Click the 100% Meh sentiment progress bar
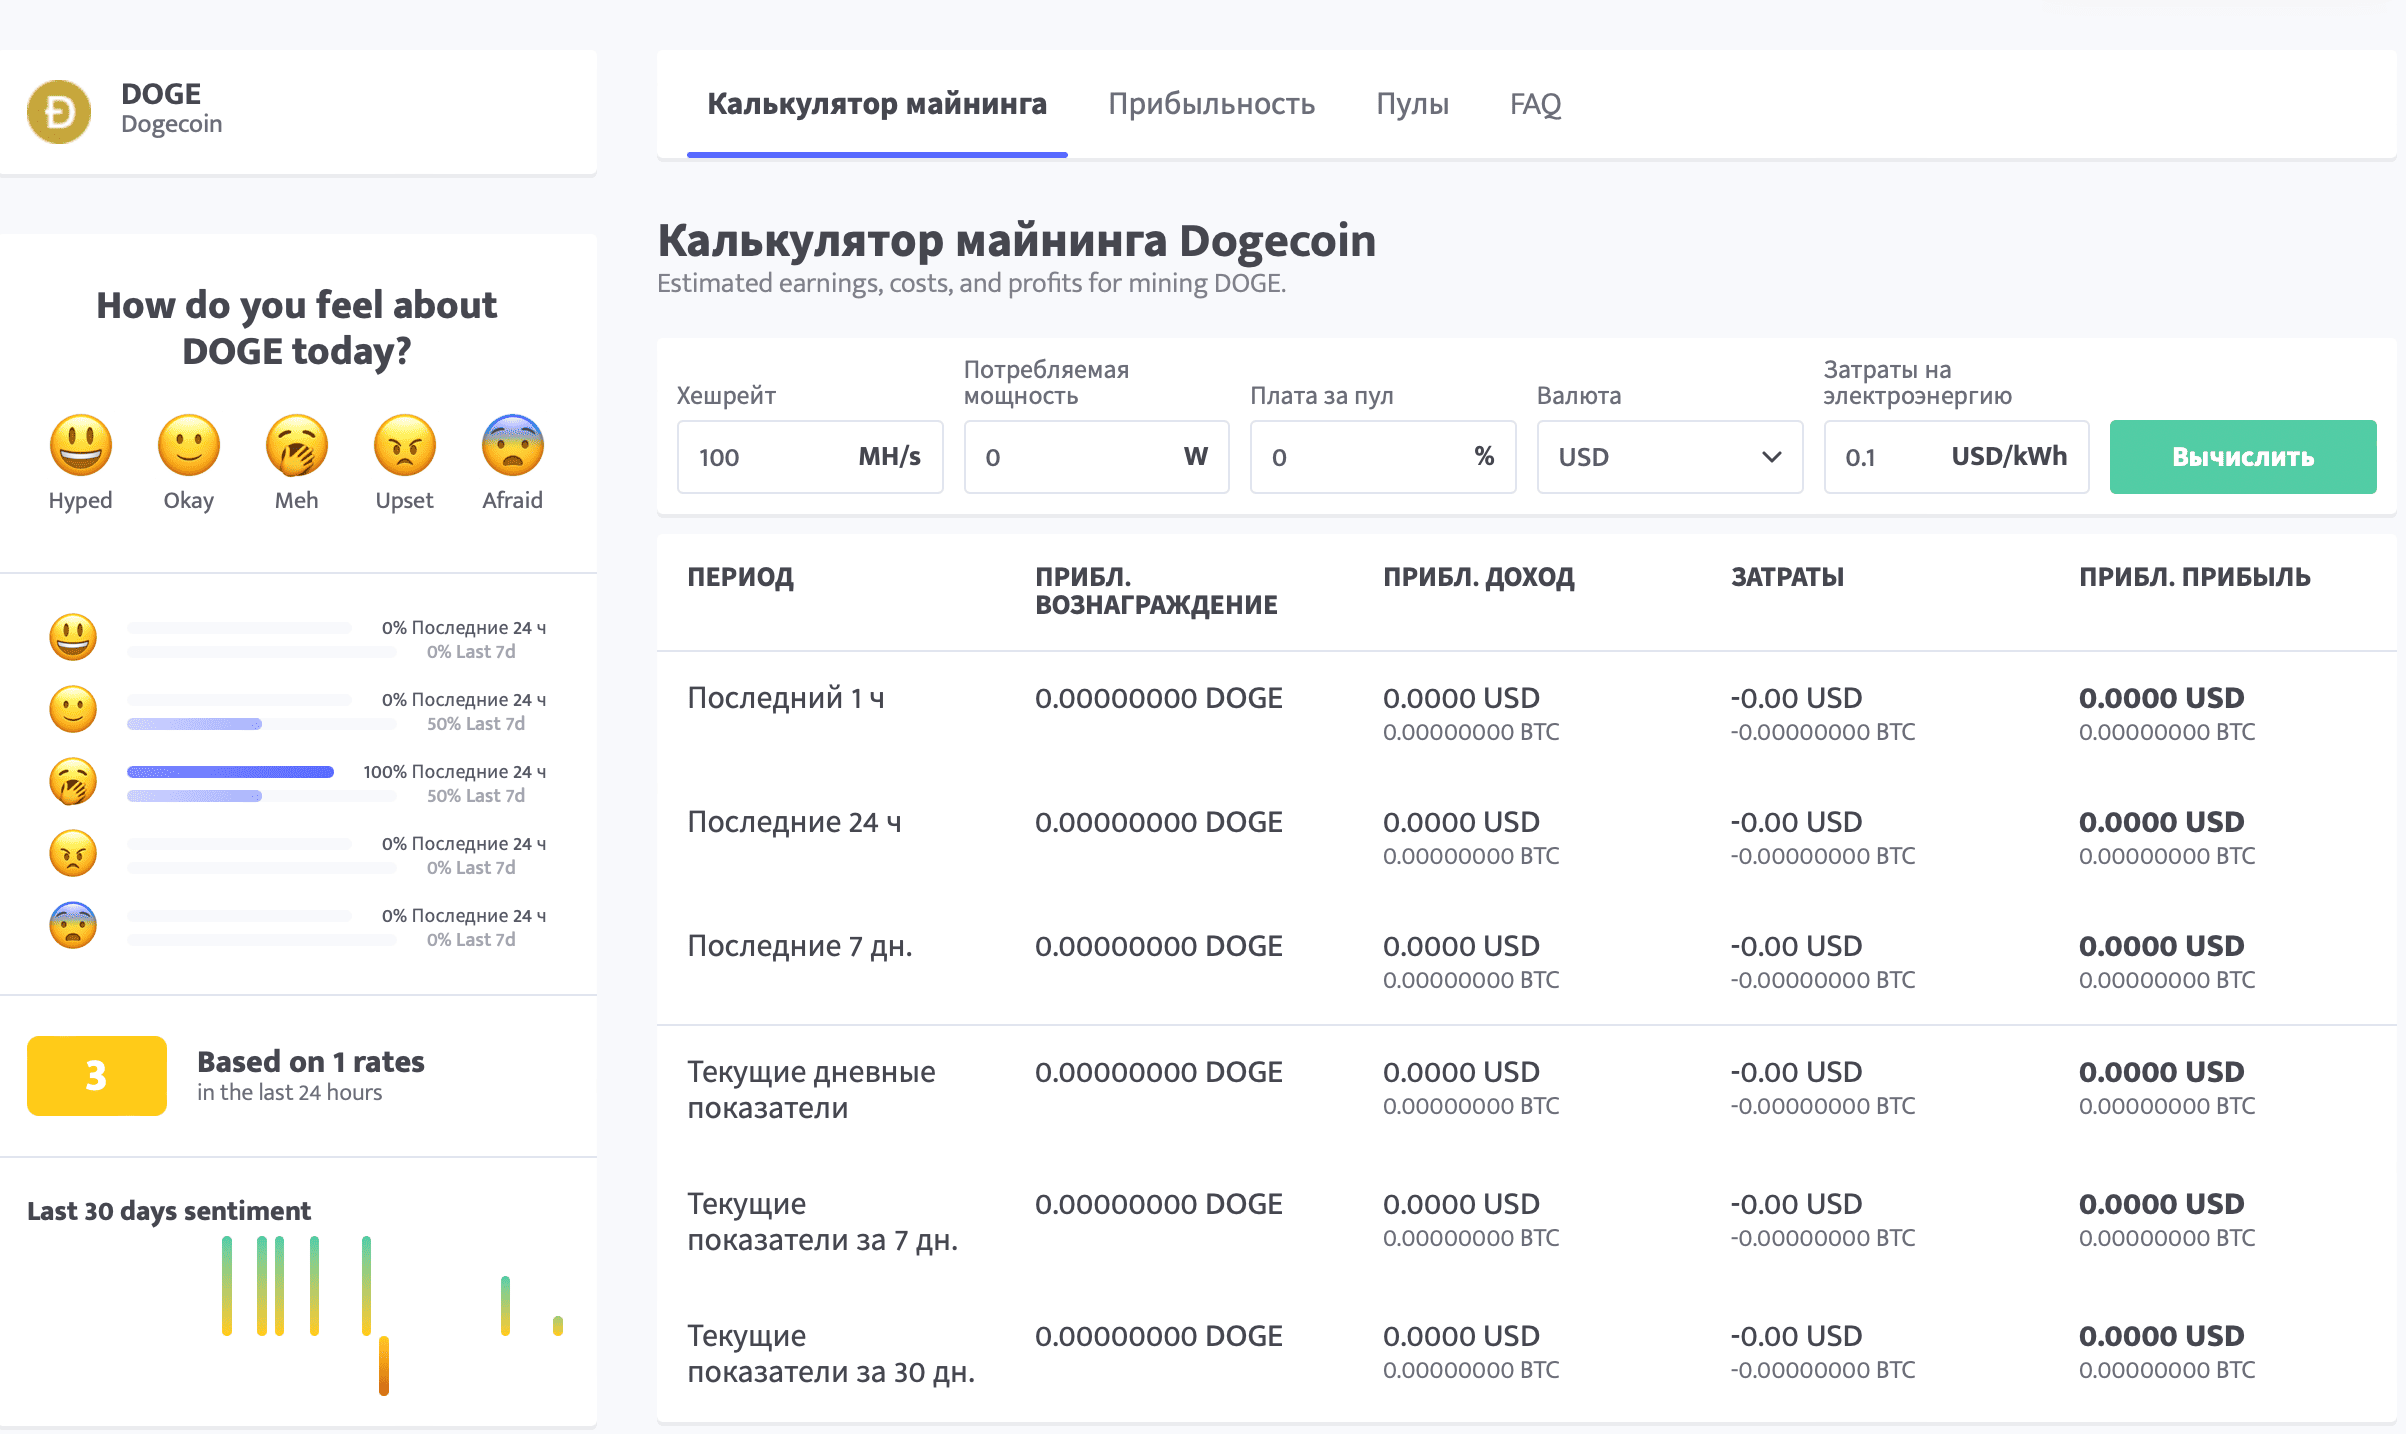This screenshot has width=2406, height=1434. [230, 772]
